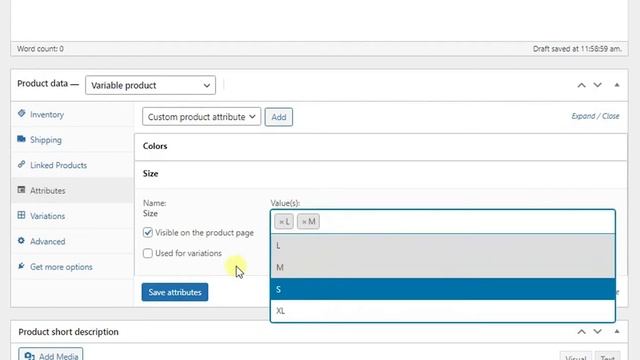The image size is (640, 360).
Task: Open the Advanced tab
Action: (72, 241)
